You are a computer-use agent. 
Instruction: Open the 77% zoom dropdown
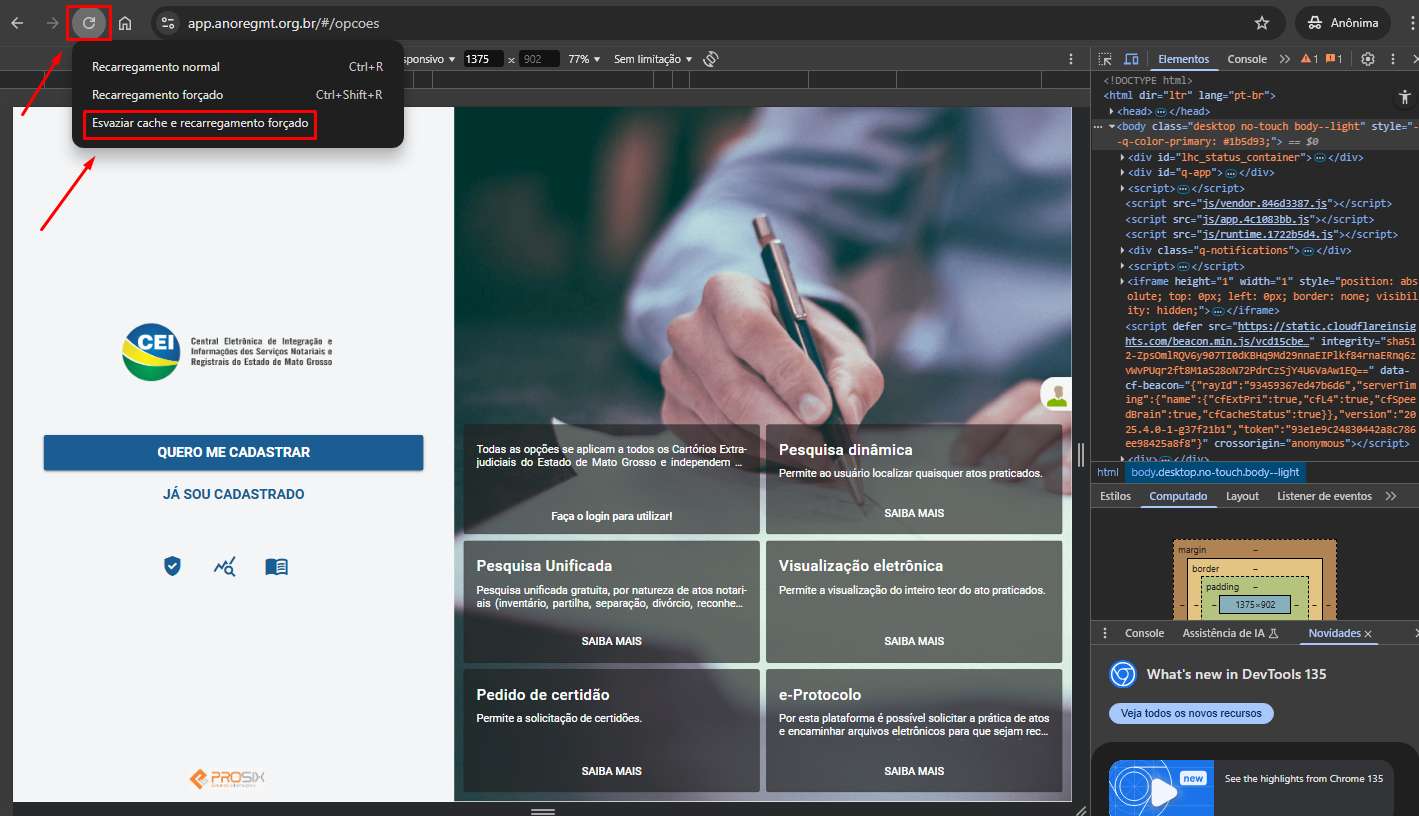584,59
